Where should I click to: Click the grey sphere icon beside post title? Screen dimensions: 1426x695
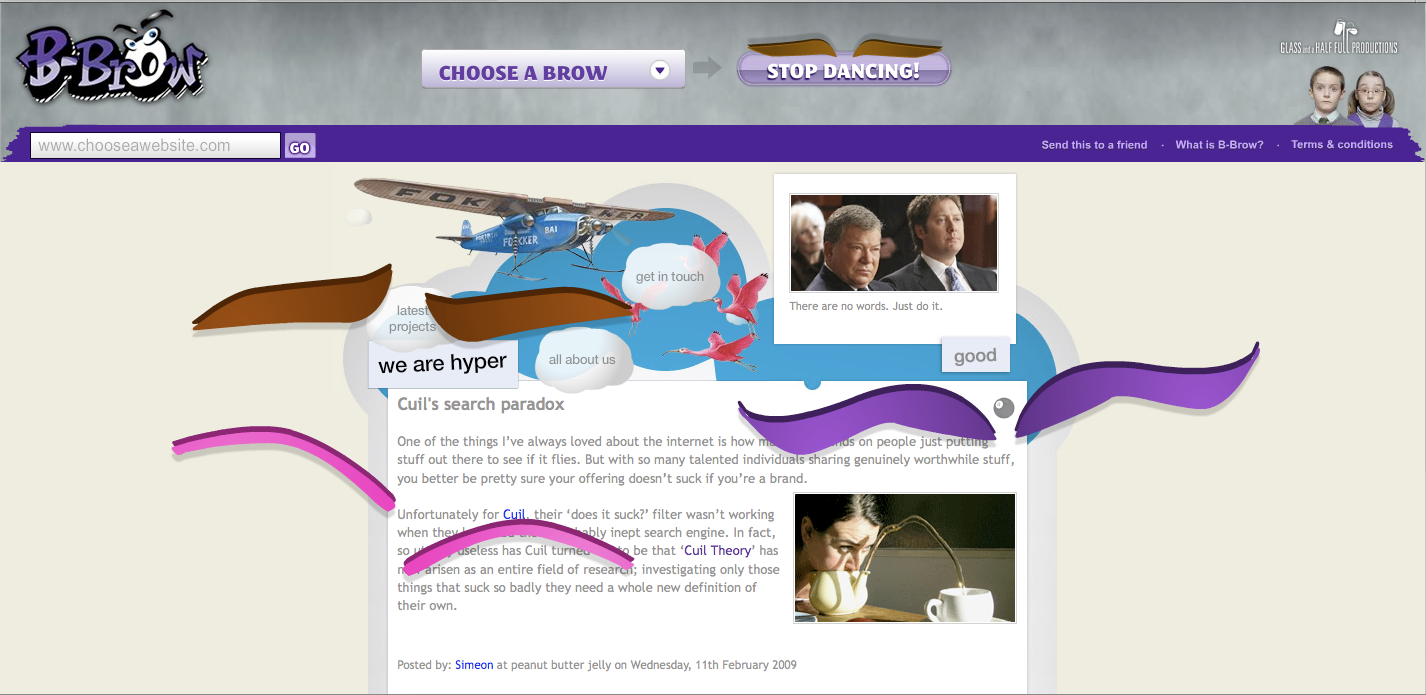click(x=1004, y=407)
